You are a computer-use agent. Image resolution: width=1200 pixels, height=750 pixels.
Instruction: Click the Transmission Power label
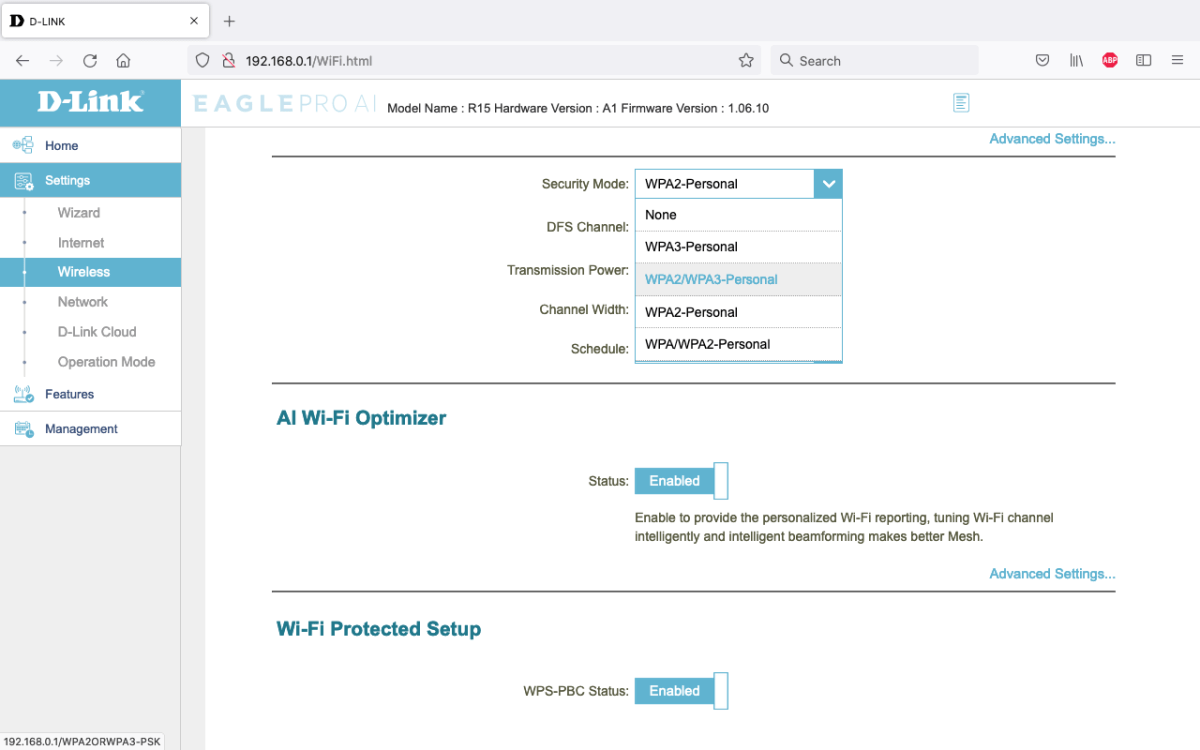tap(568, 270)
